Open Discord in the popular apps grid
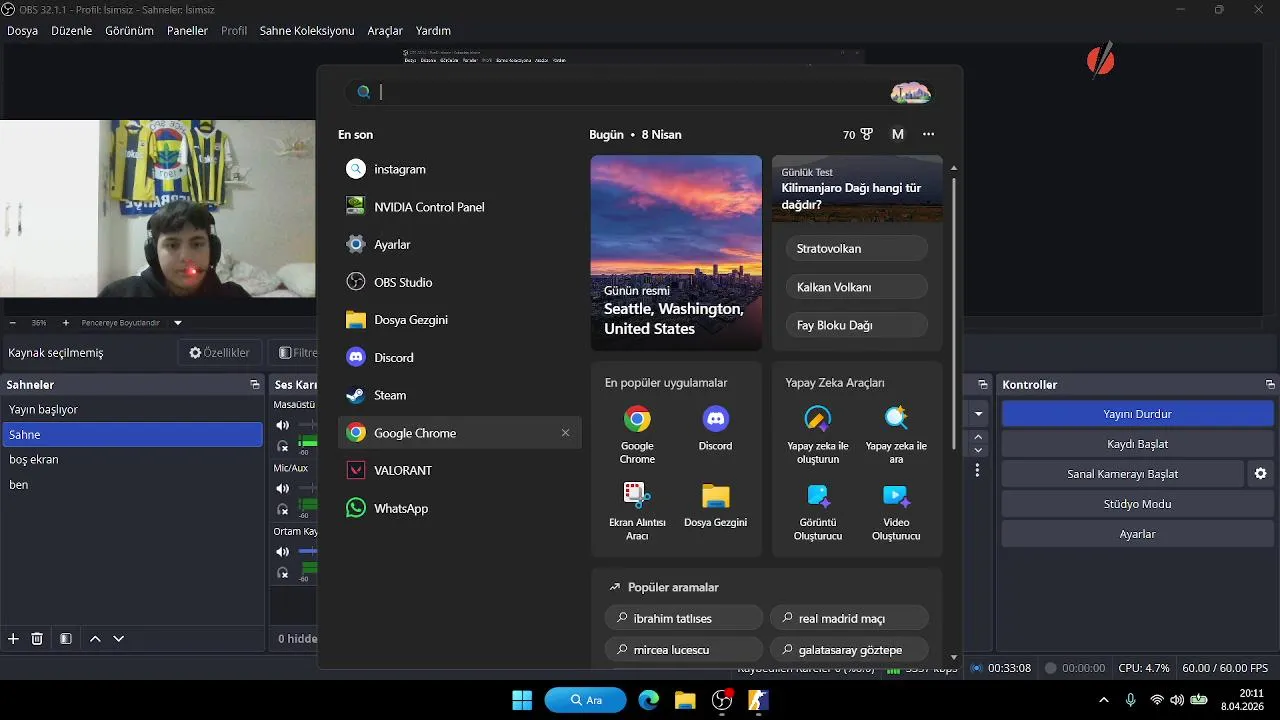Image resolution: width=1280 pixels, height=720 pixels. tap(715, 430)
